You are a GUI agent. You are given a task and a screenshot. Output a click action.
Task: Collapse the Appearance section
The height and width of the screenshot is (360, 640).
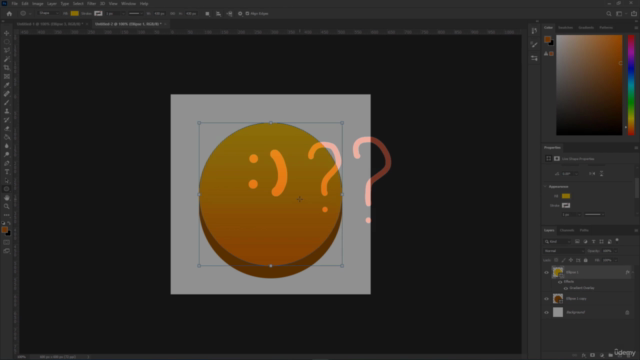click(x=545, y=187)
